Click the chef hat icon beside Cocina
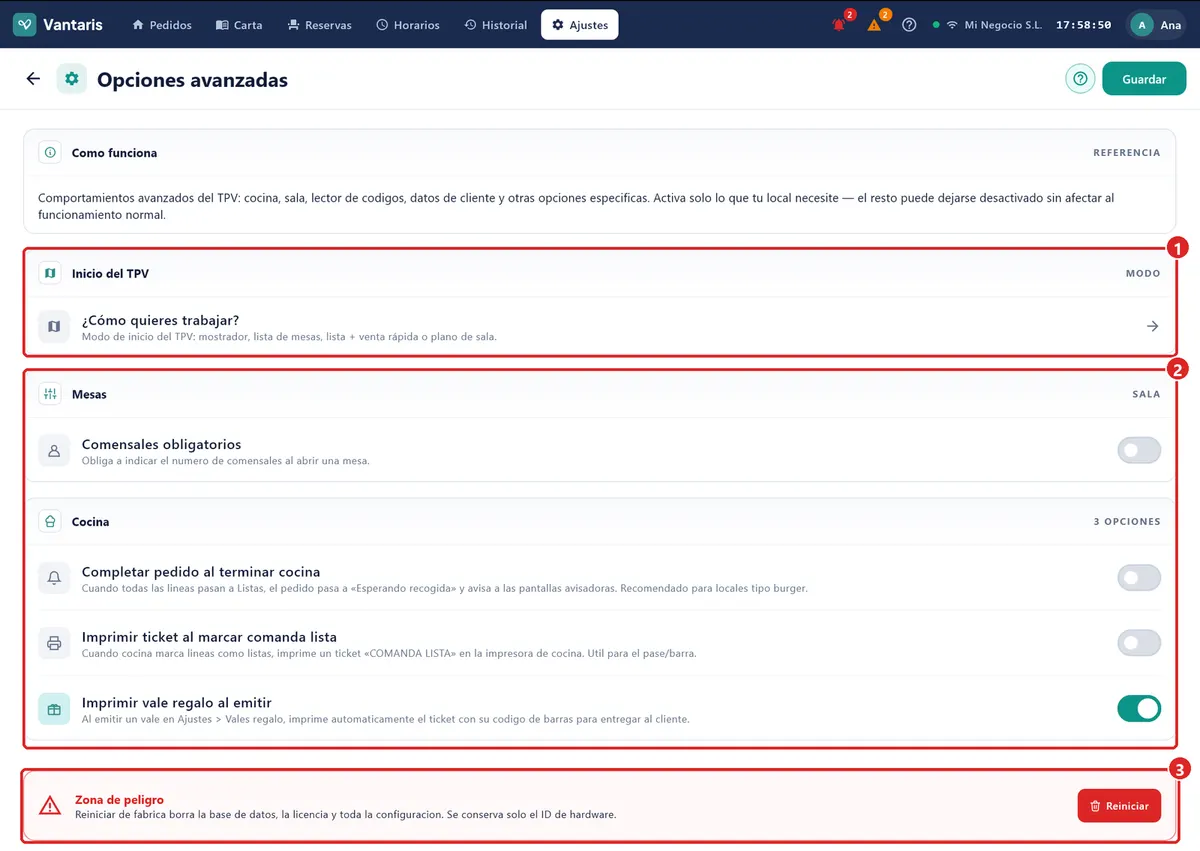 [50, 522]
